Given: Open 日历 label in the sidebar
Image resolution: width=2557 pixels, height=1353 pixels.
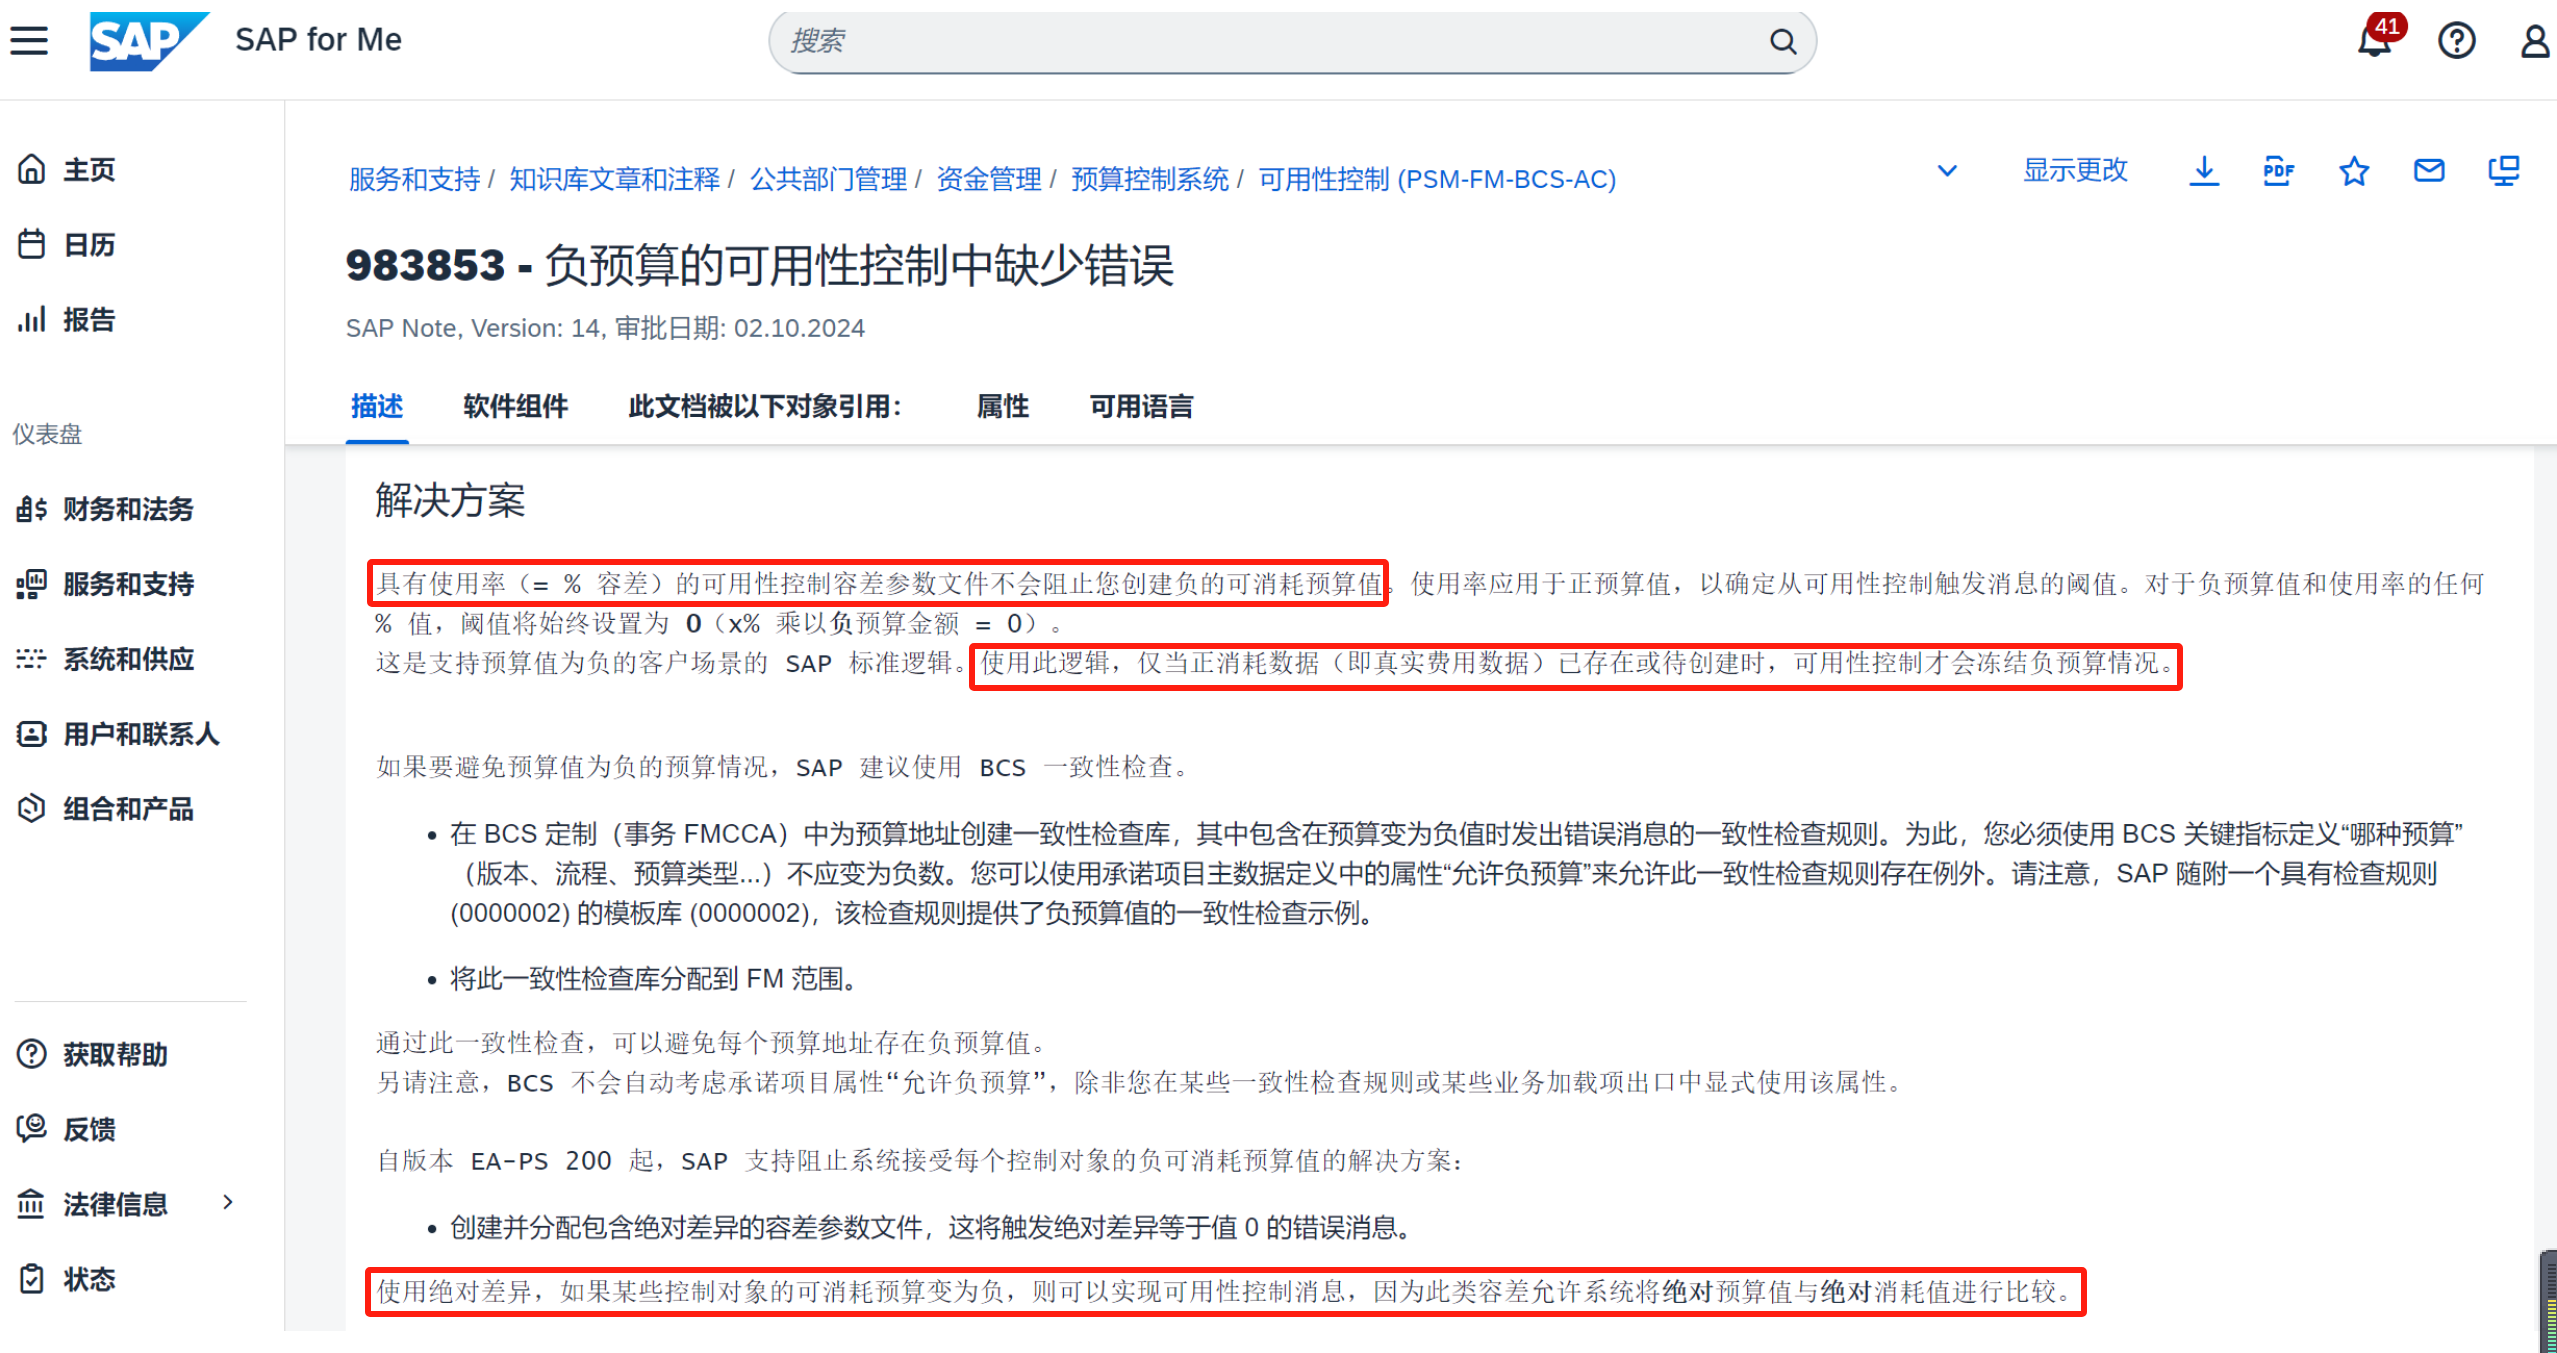Looking at the screenshot, I should pyautogui.click(x=89, y=244).
